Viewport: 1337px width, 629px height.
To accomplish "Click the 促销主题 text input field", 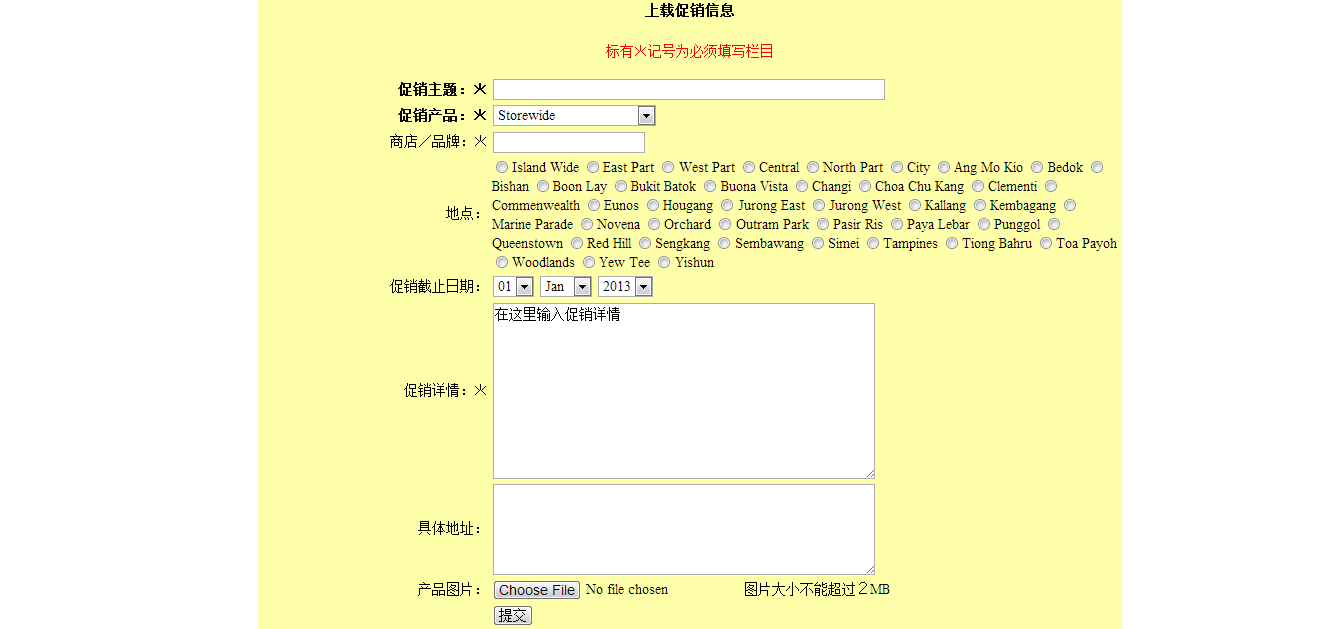I will coord(688,90).
